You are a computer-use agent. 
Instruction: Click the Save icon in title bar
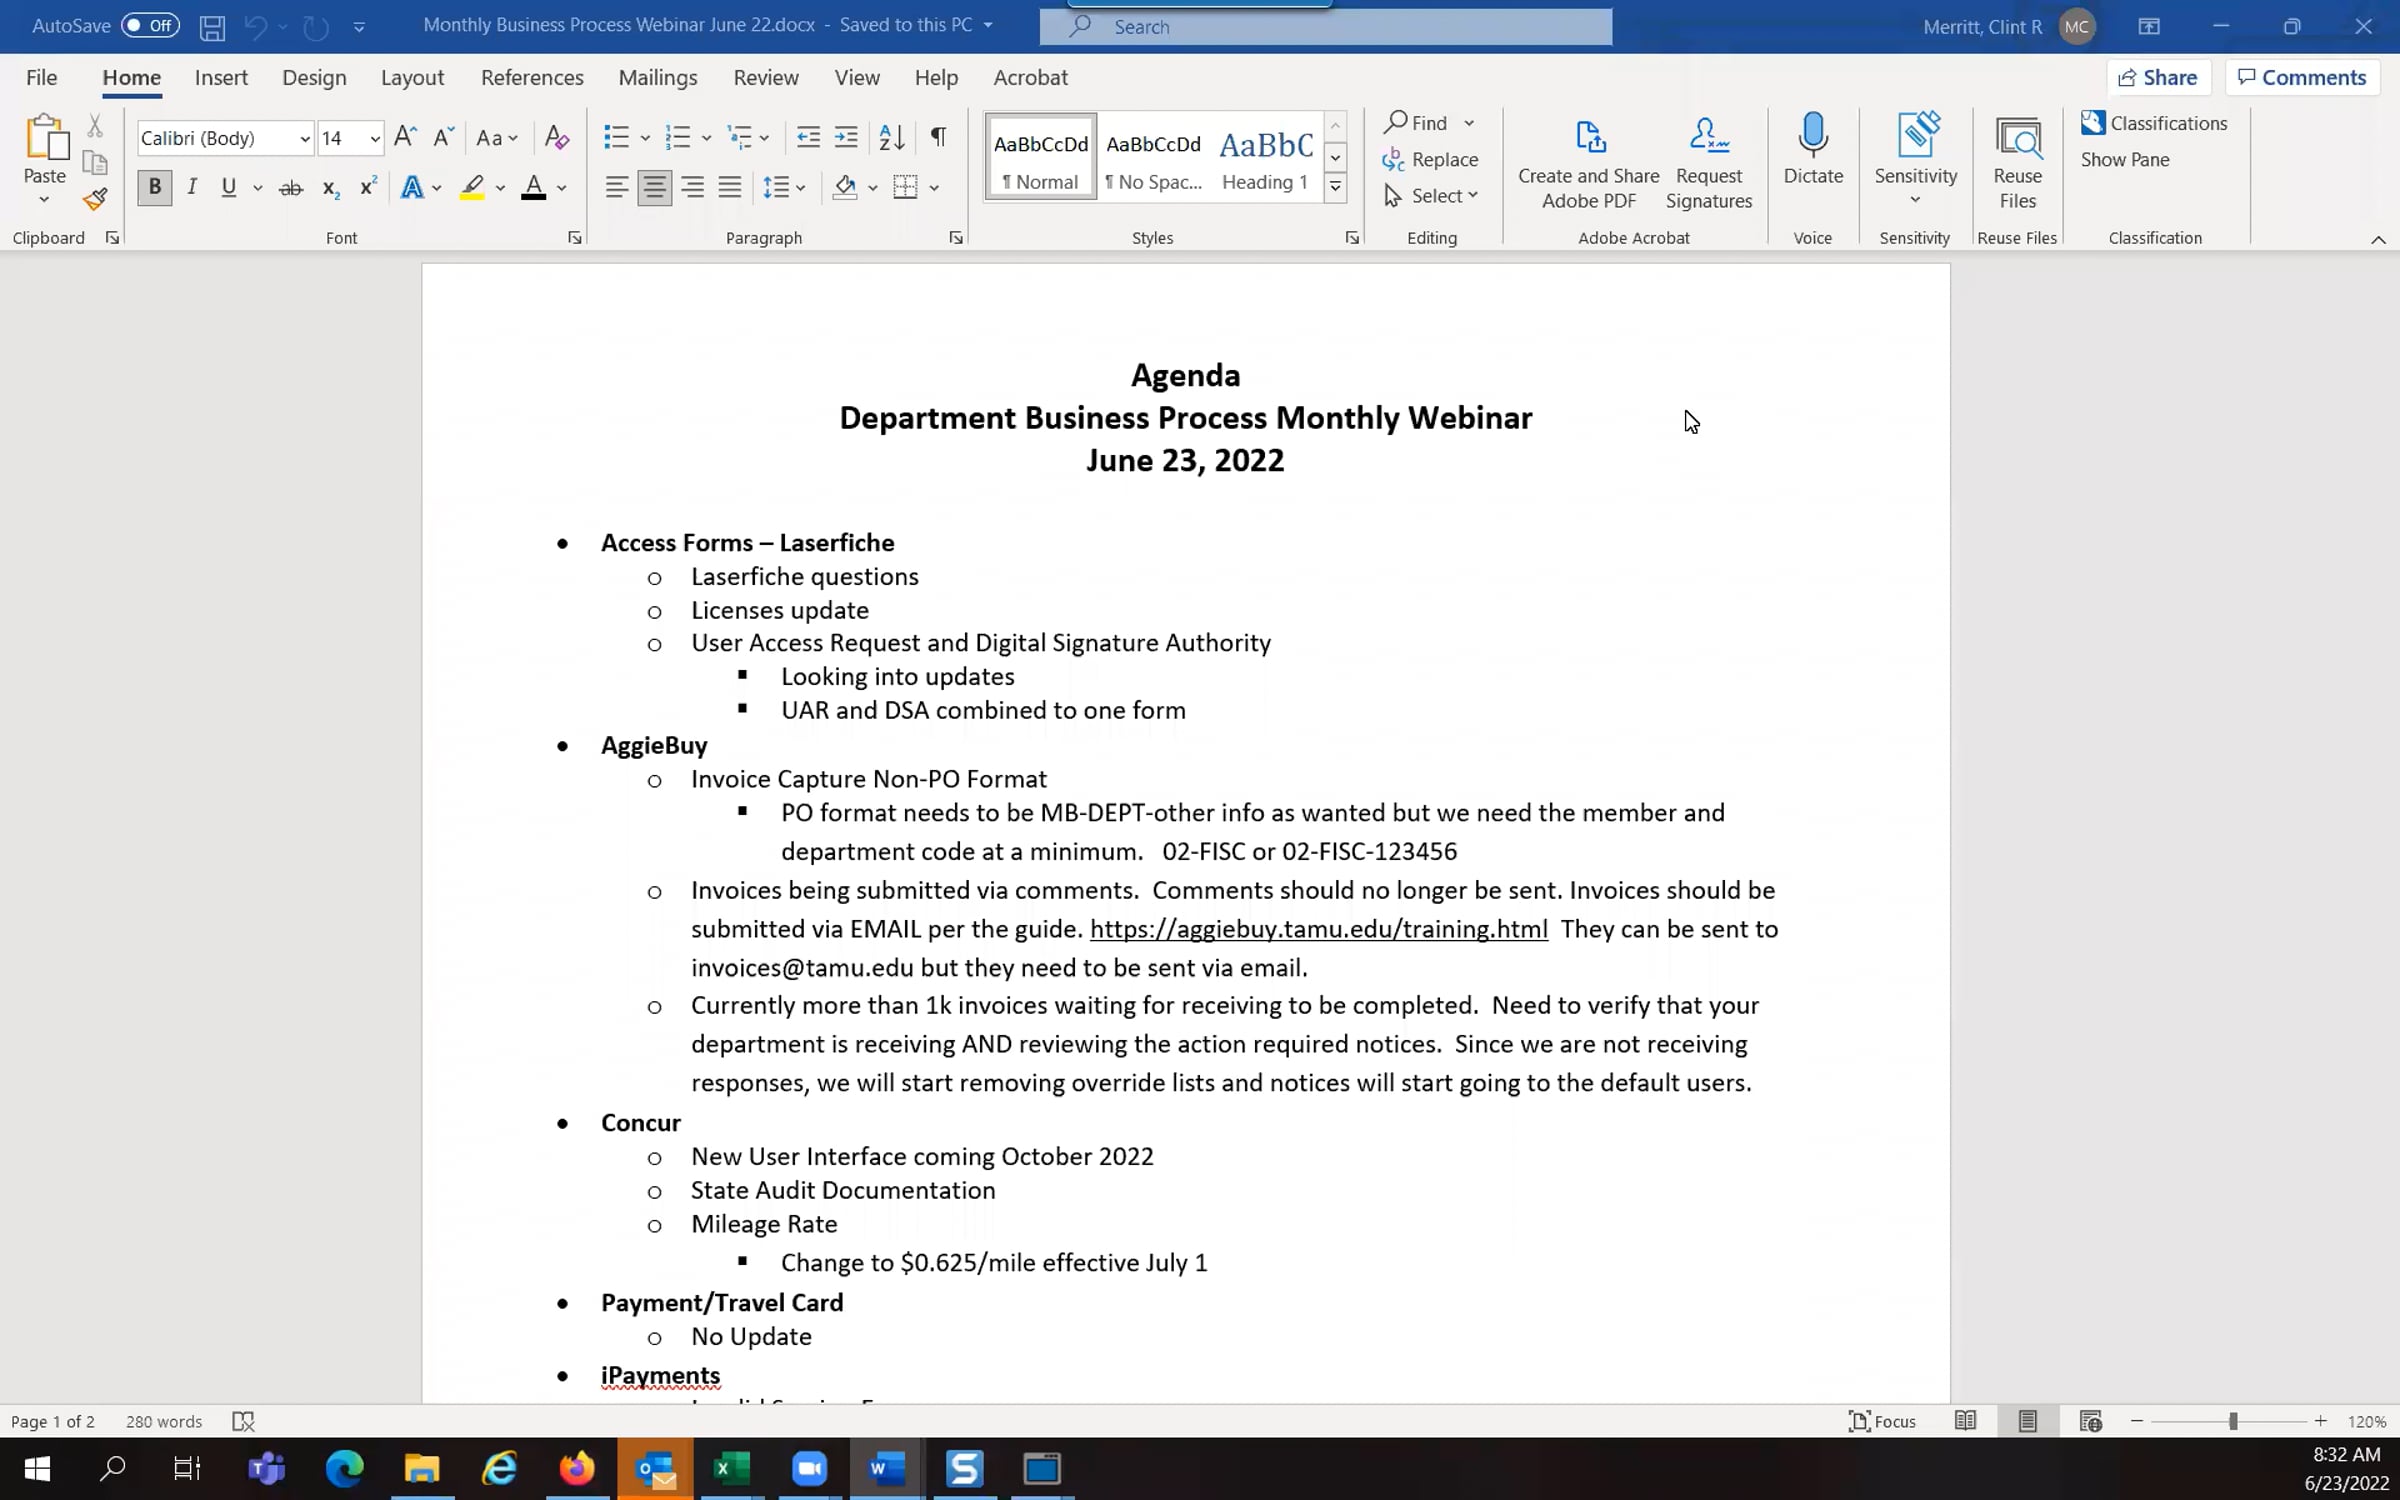point(212,27)
